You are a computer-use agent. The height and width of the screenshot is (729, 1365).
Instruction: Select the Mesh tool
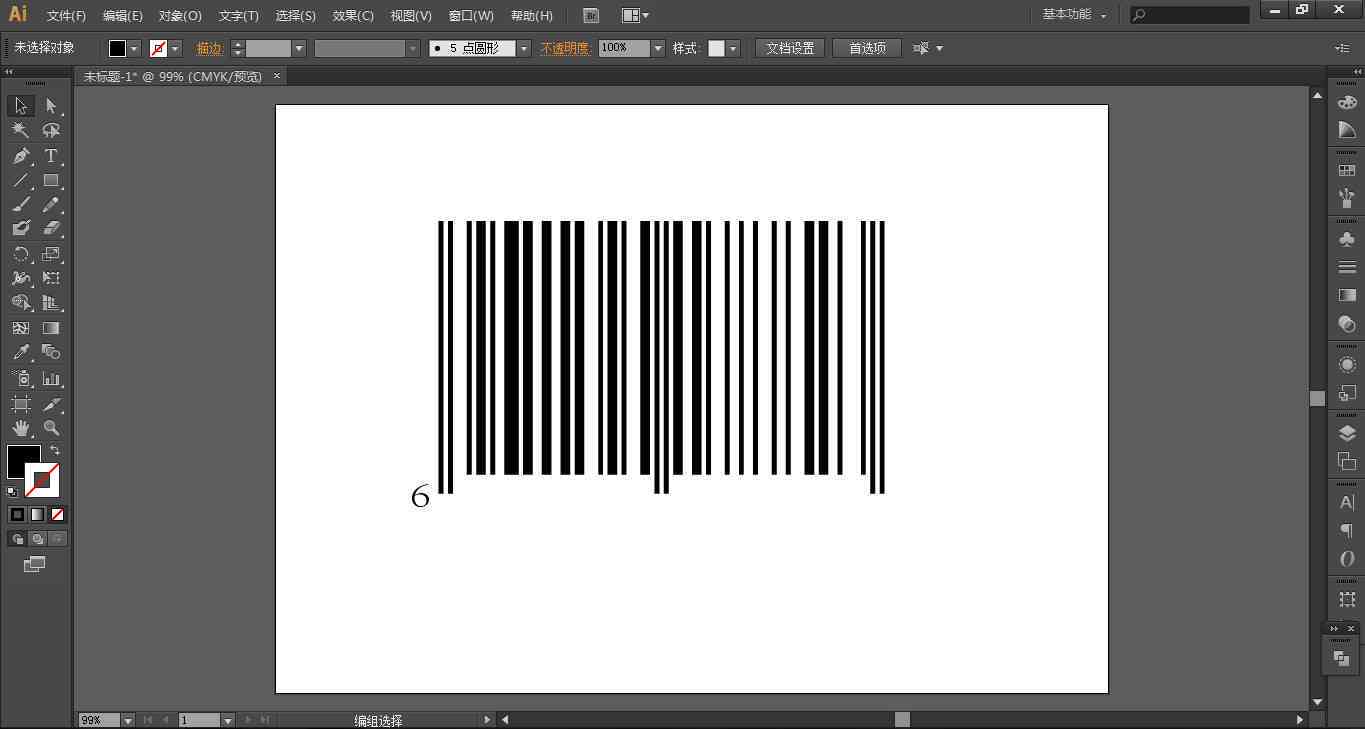pos(21,328)
